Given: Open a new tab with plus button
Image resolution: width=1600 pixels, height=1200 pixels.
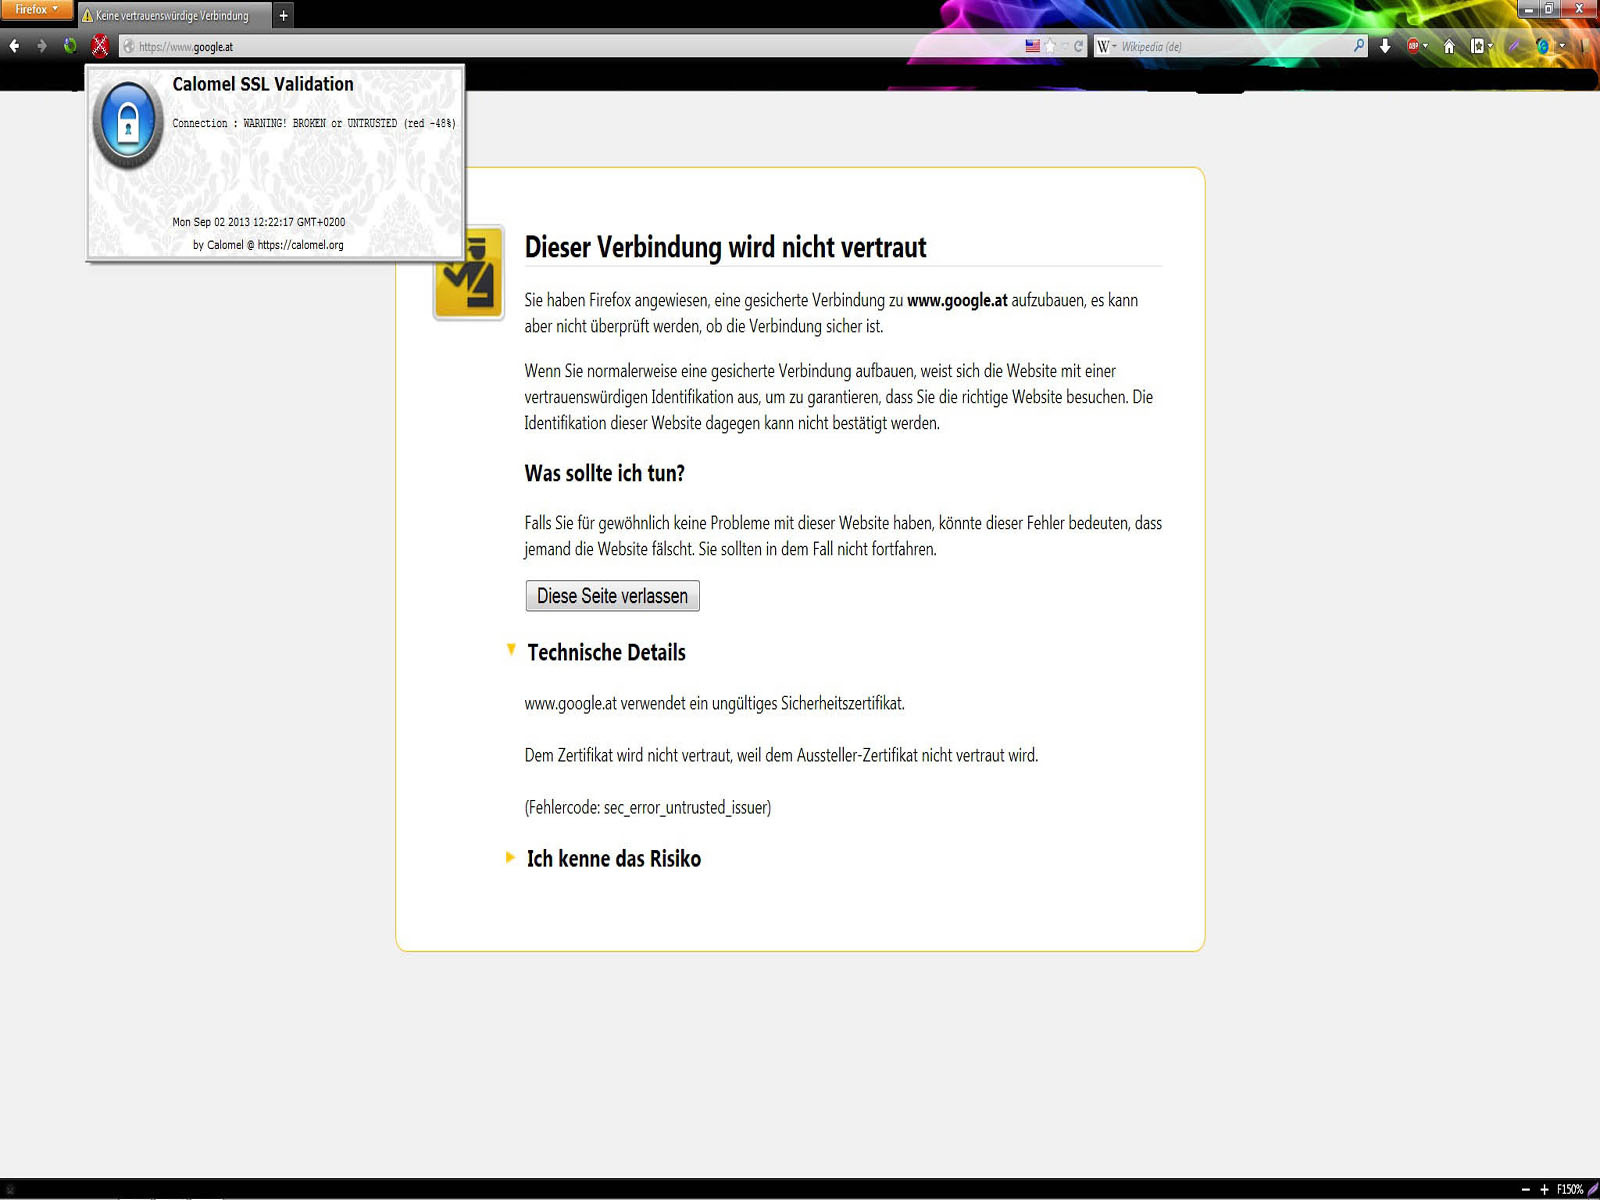Looking at the screenshot, I should (283, 15).
